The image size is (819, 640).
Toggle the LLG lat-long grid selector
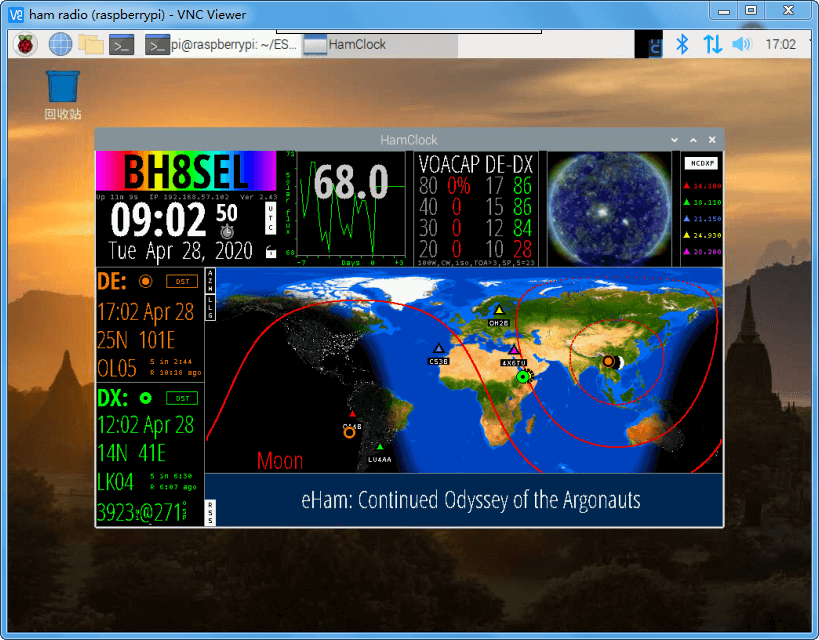(210, 306)
